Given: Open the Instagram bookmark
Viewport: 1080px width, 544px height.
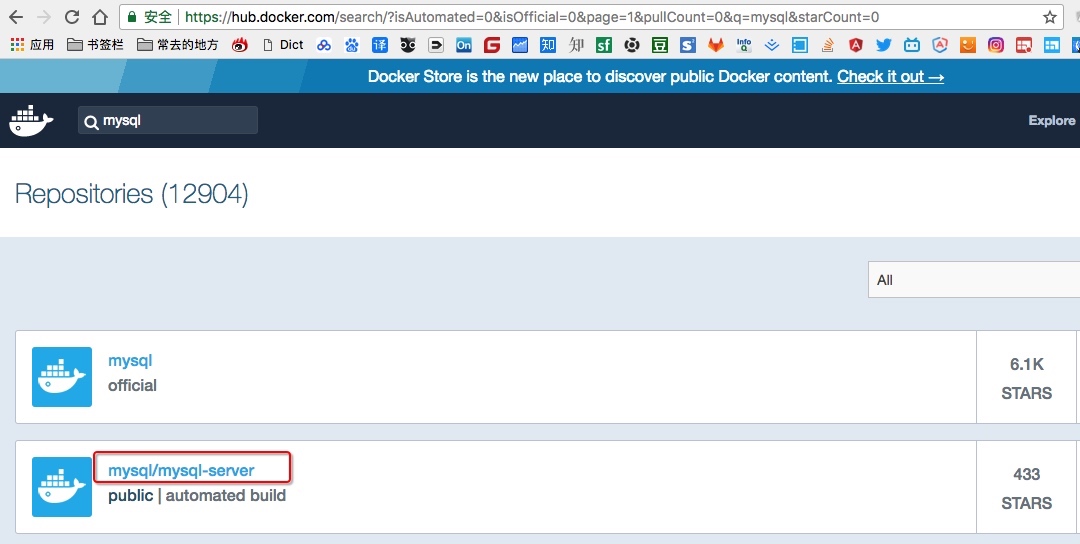Looking at the screenshot, I should coord(996,45).
